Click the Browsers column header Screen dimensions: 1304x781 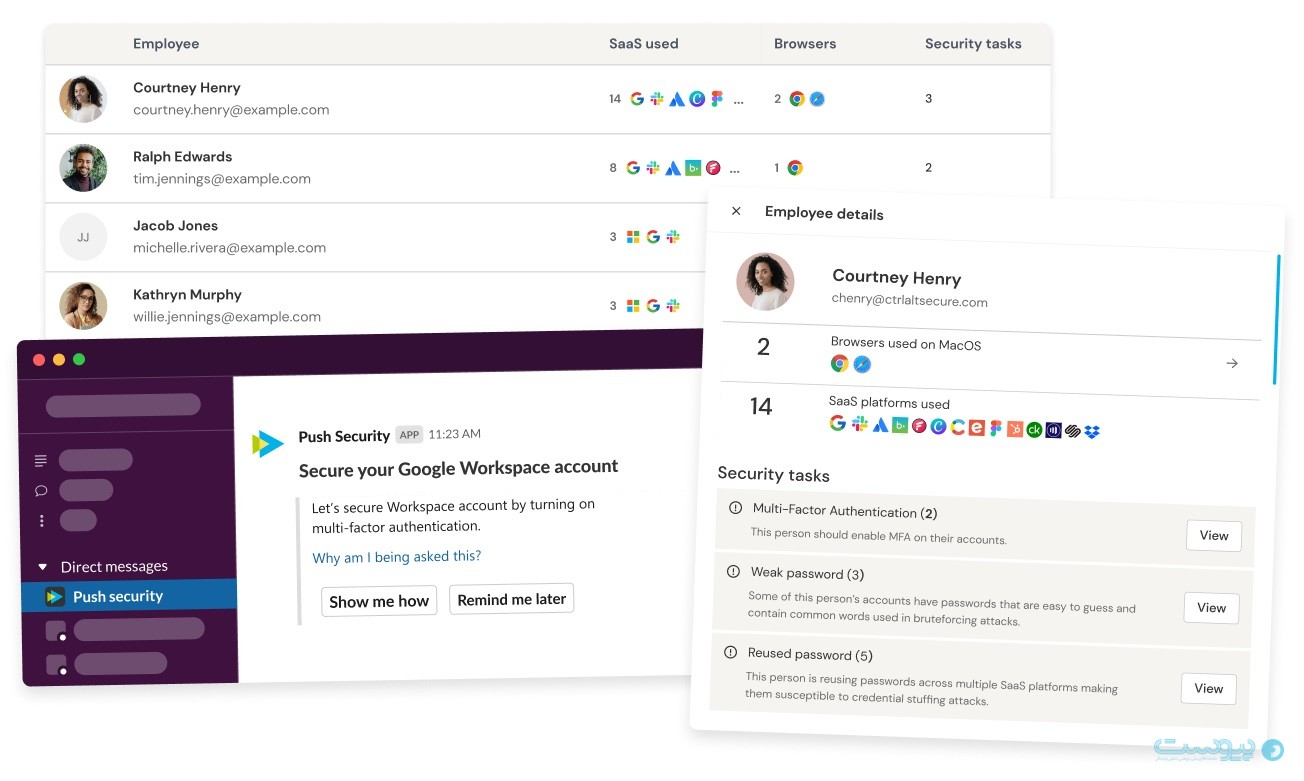click(x=805, y=44)
